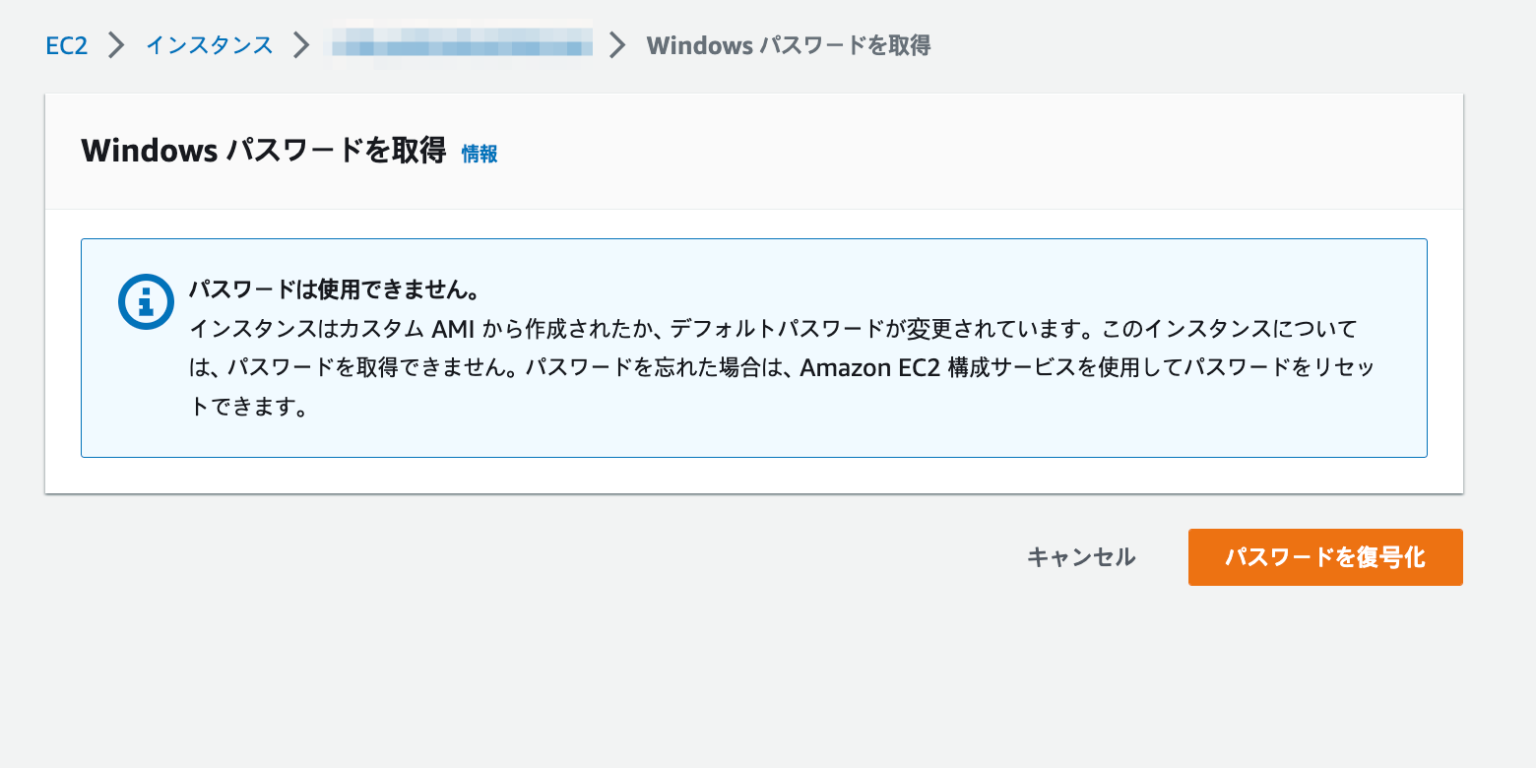Click the blue information icon in the alert

pyautogui.click(x=146, y=301)
